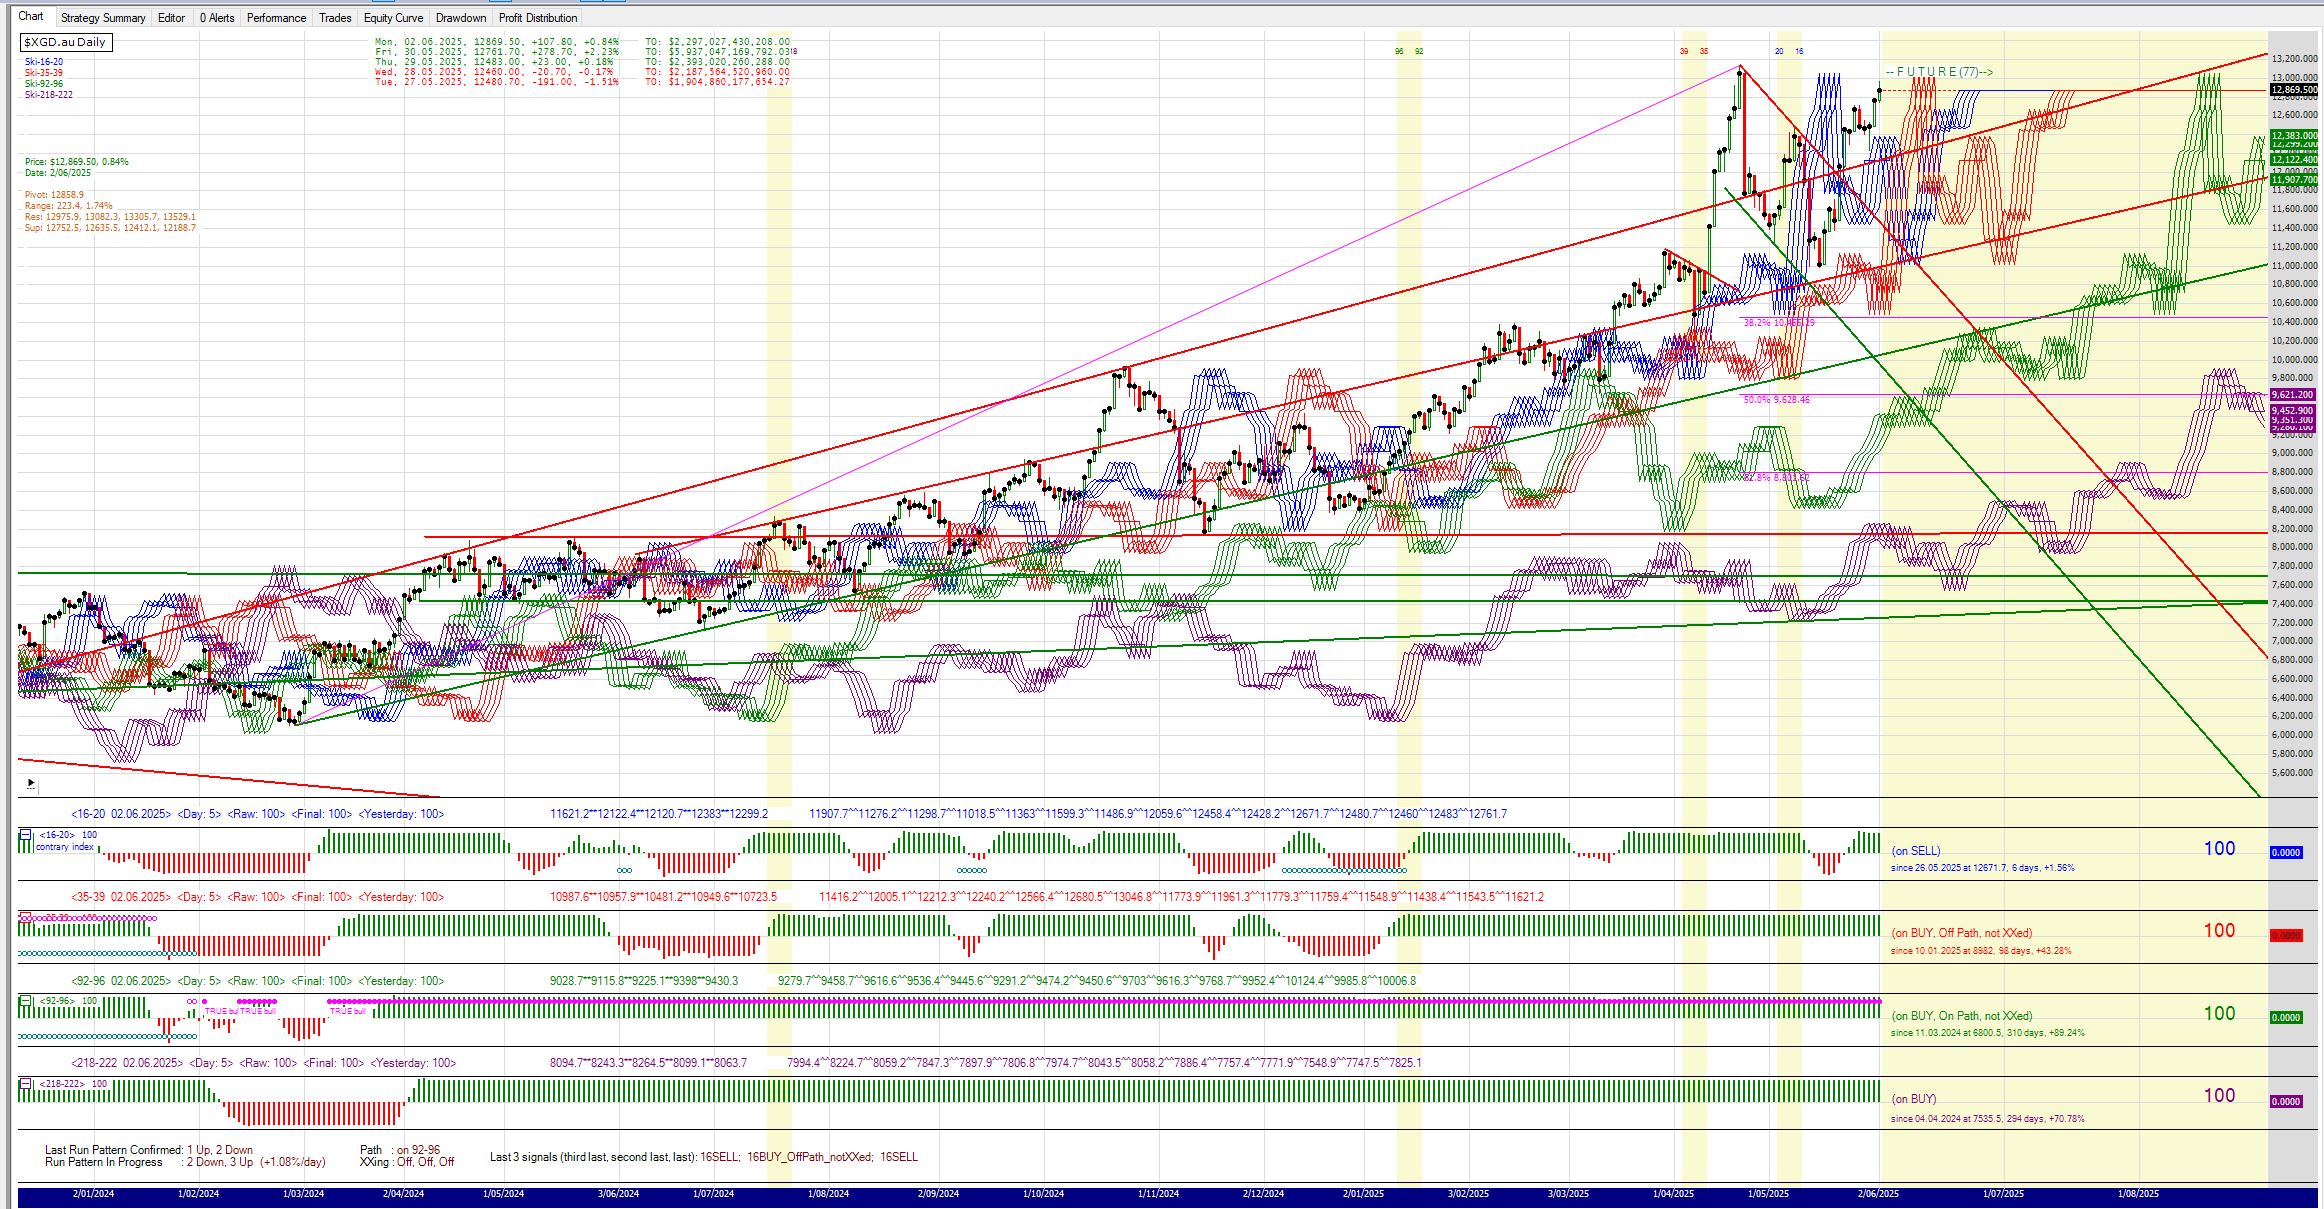Image resolution: width=2324 pixels, height=1209 pixels.
Task: Switch to the Equity Curve tab
Action: 393,18
